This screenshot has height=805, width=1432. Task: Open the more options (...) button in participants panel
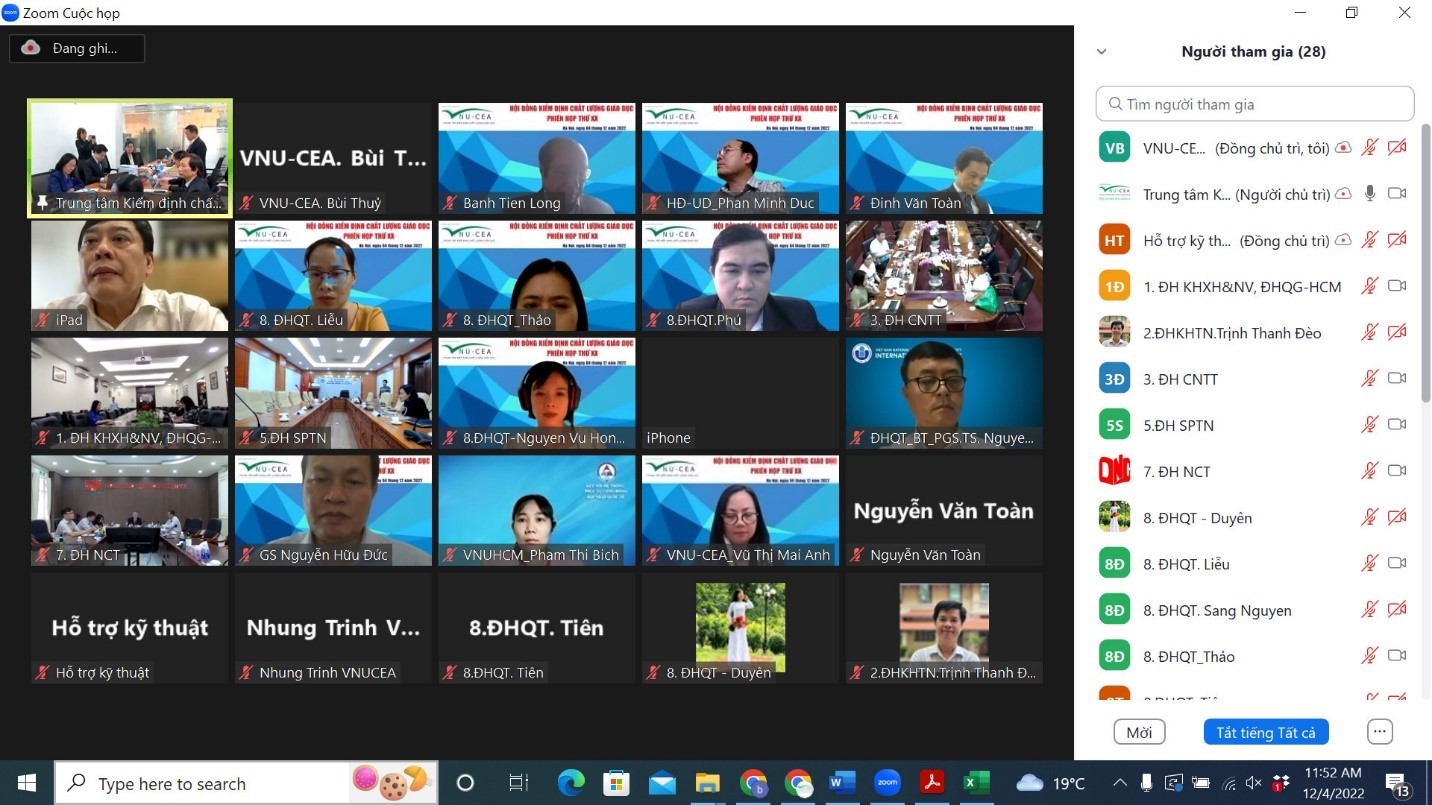click(1380, 732)
